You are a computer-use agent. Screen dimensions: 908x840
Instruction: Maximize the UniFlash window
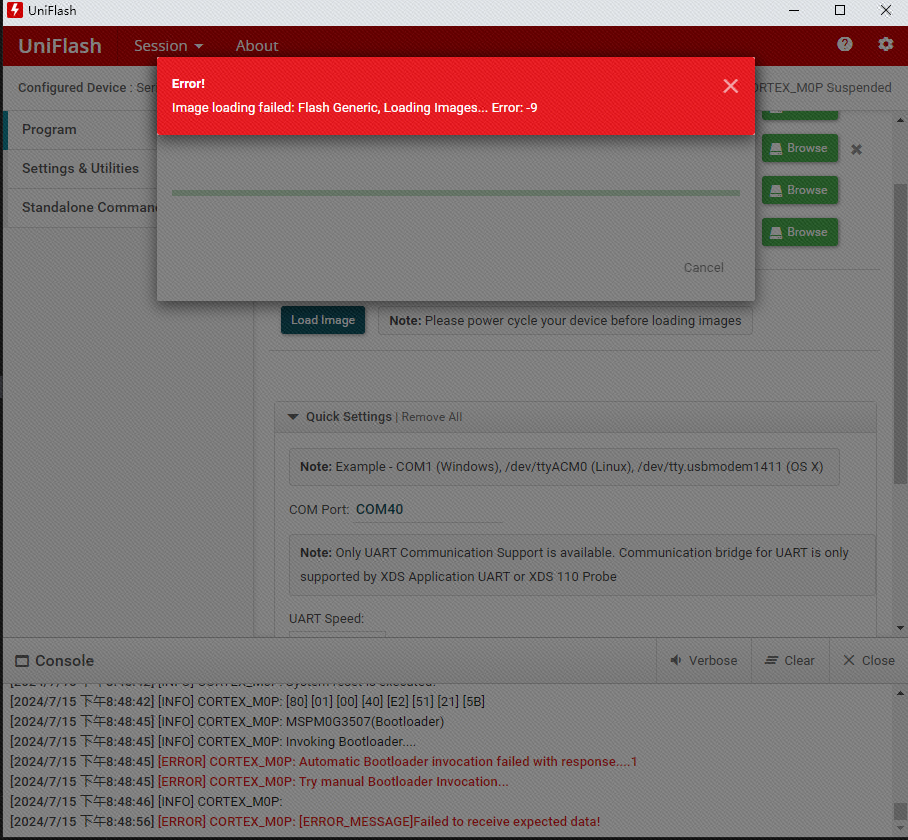coord(840,10)
